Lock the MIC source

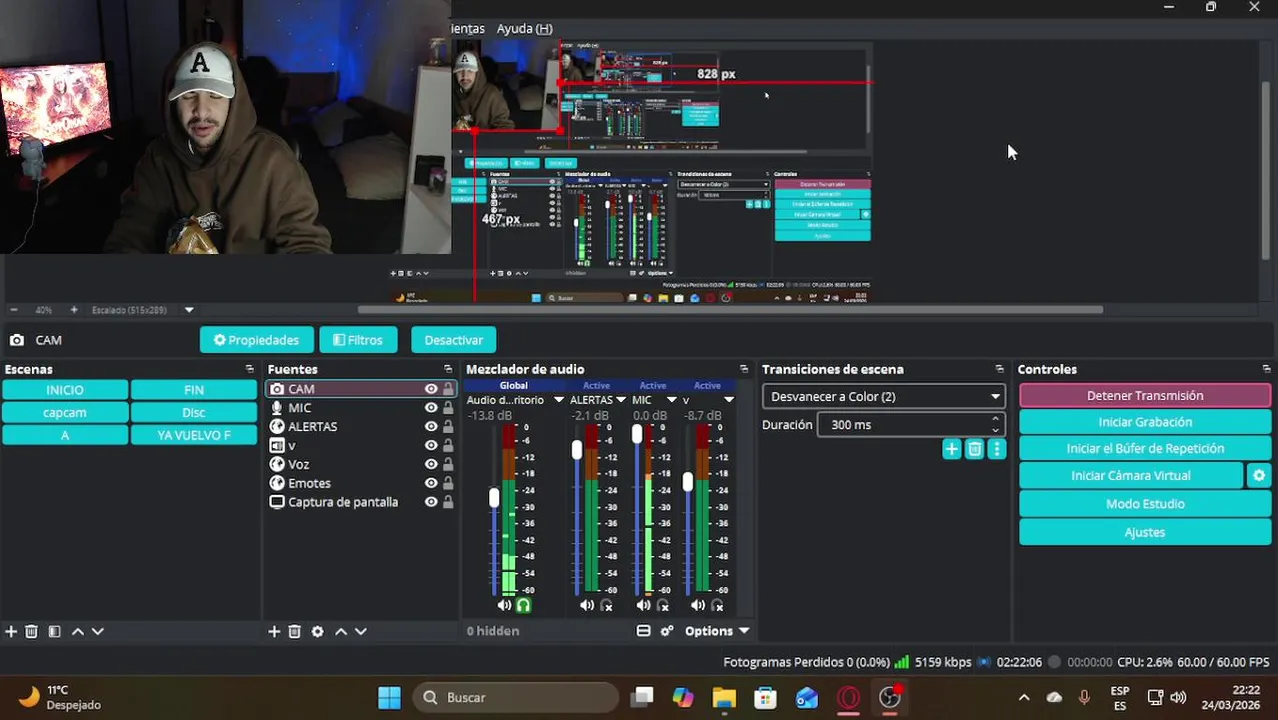coord(448,408)
